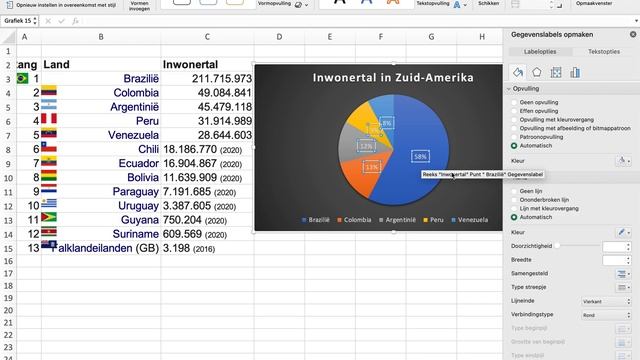The width and height of the screenshot is (640, 360).
Task: Click the Argentina flag icon in row 5
Action: click(49, 105)
